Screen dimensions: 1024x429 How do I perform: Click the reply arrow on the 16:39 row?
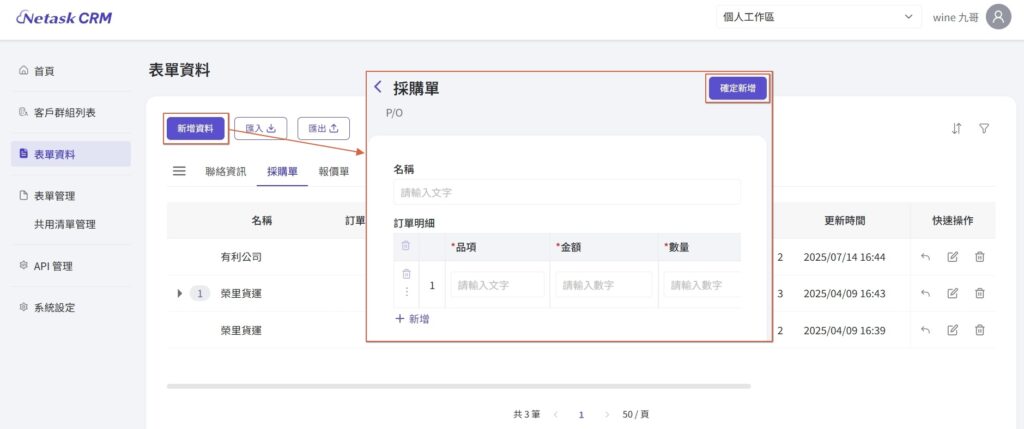(925, 330)
